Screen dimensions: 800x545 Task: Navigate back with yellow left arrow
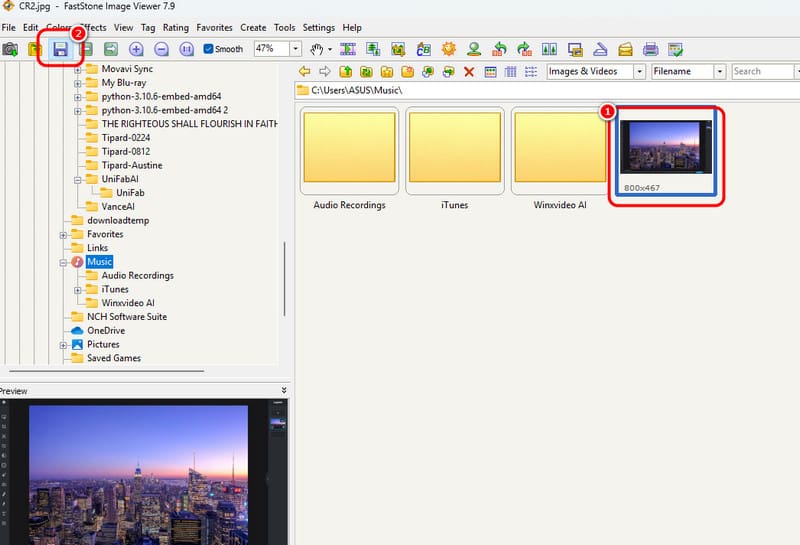tap(305, 71)
